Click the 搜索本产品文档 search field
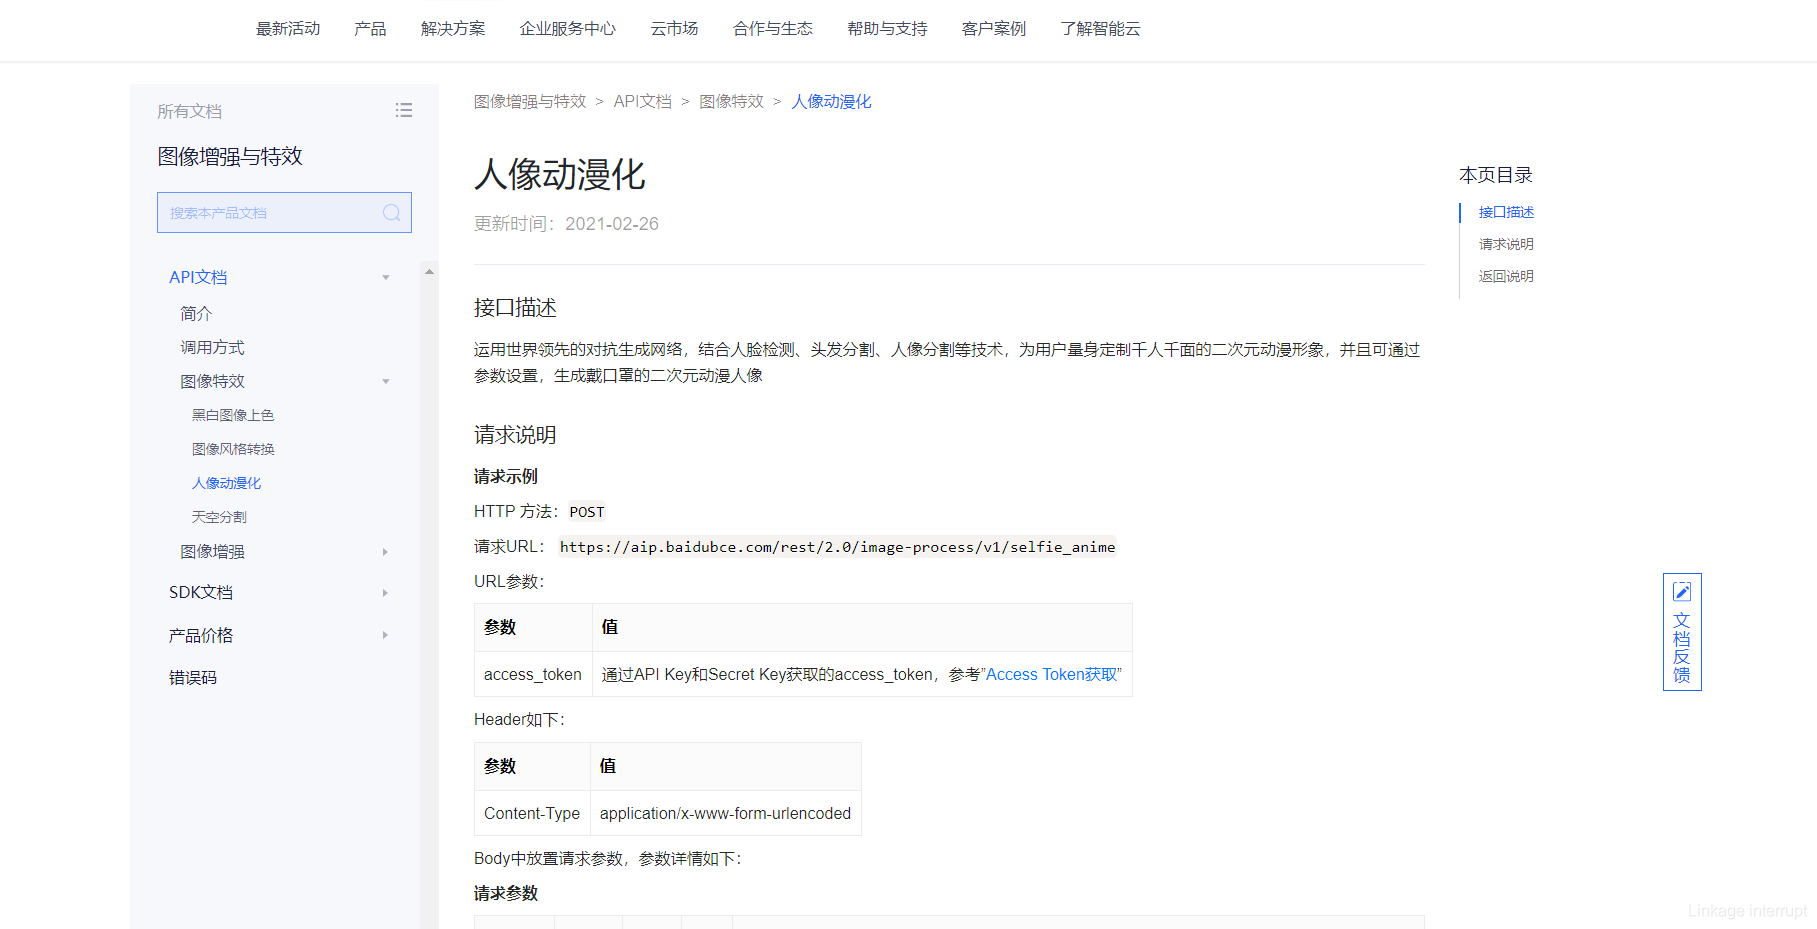Screen dimensions: 1817x929 270,212
